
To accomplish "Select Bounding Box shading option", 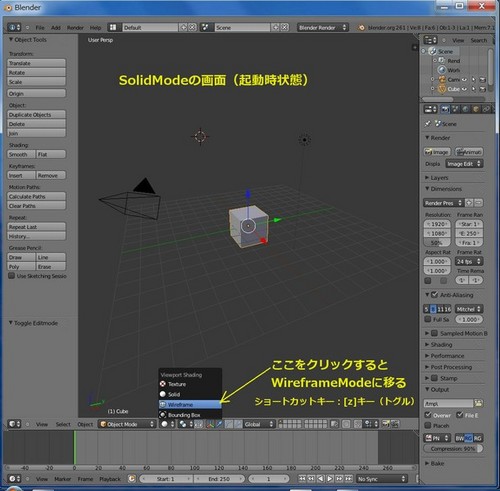I will pyautogui.click(x=190, y=415).
